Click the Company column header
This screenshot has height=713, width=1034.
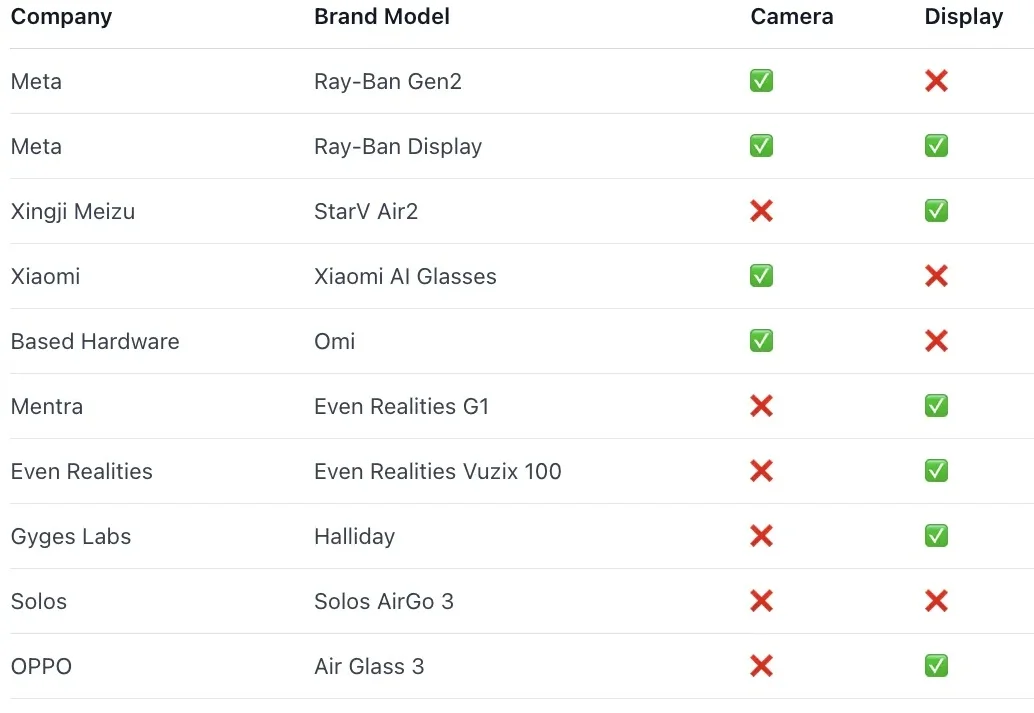[x=61, y=17]
